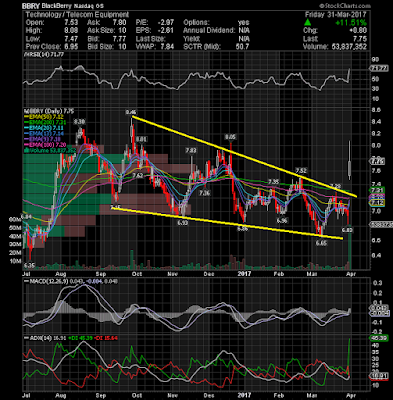Click the 6.93 low label in November
393x400 pixels.
coord(183,223)
